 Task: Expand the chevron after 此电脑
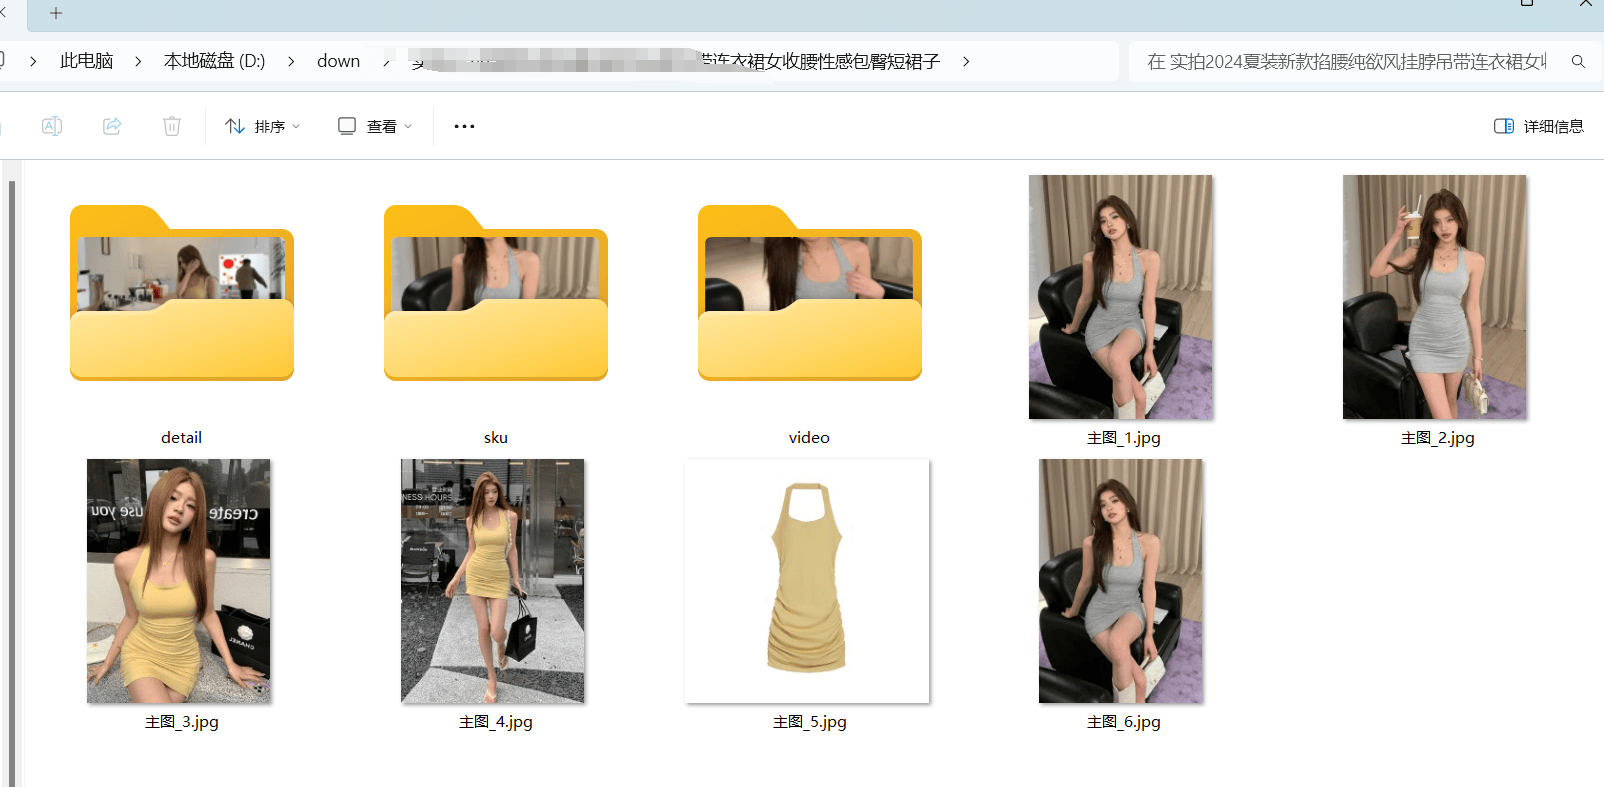point(138,61)
